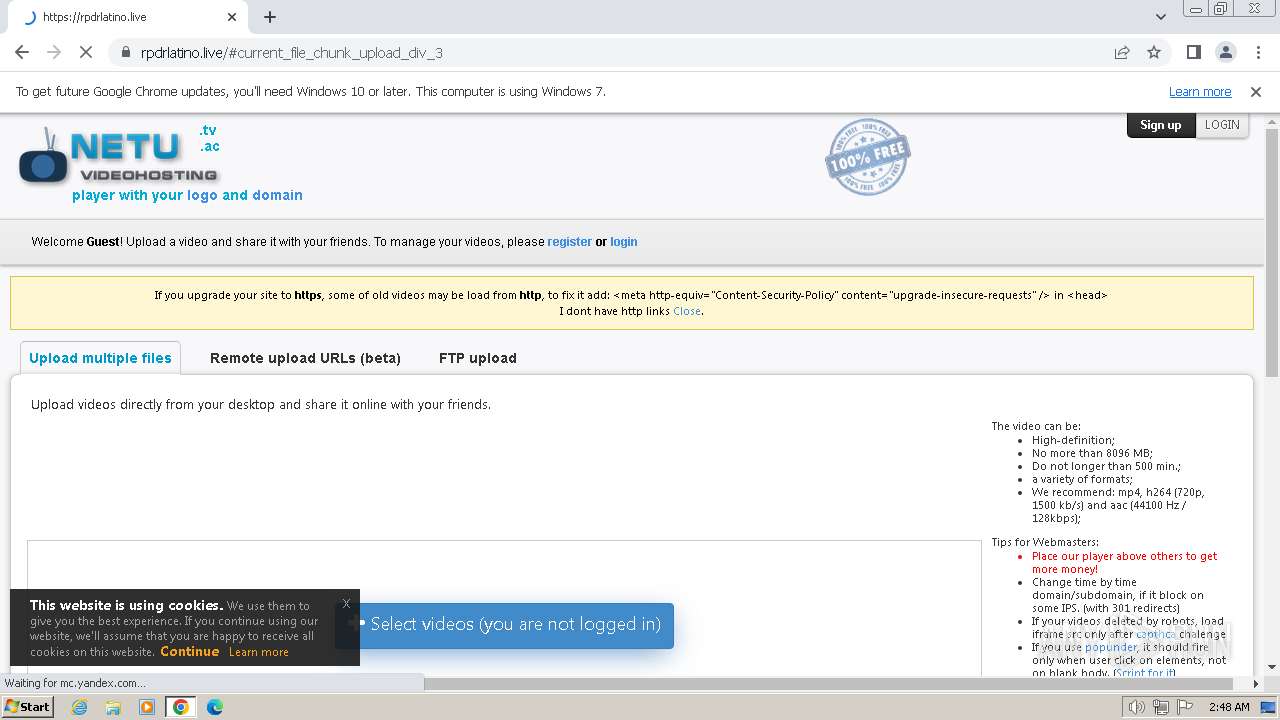Dismiss the Chrome update notification

click(x=1256, y=91)
